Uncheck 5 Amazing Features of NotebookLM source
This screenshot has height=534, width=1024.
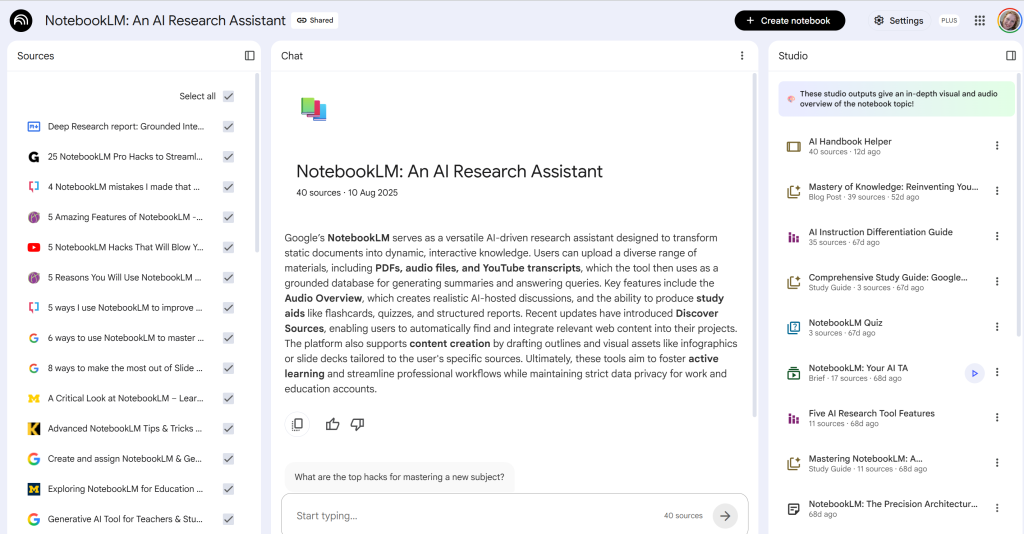[229, 217]
